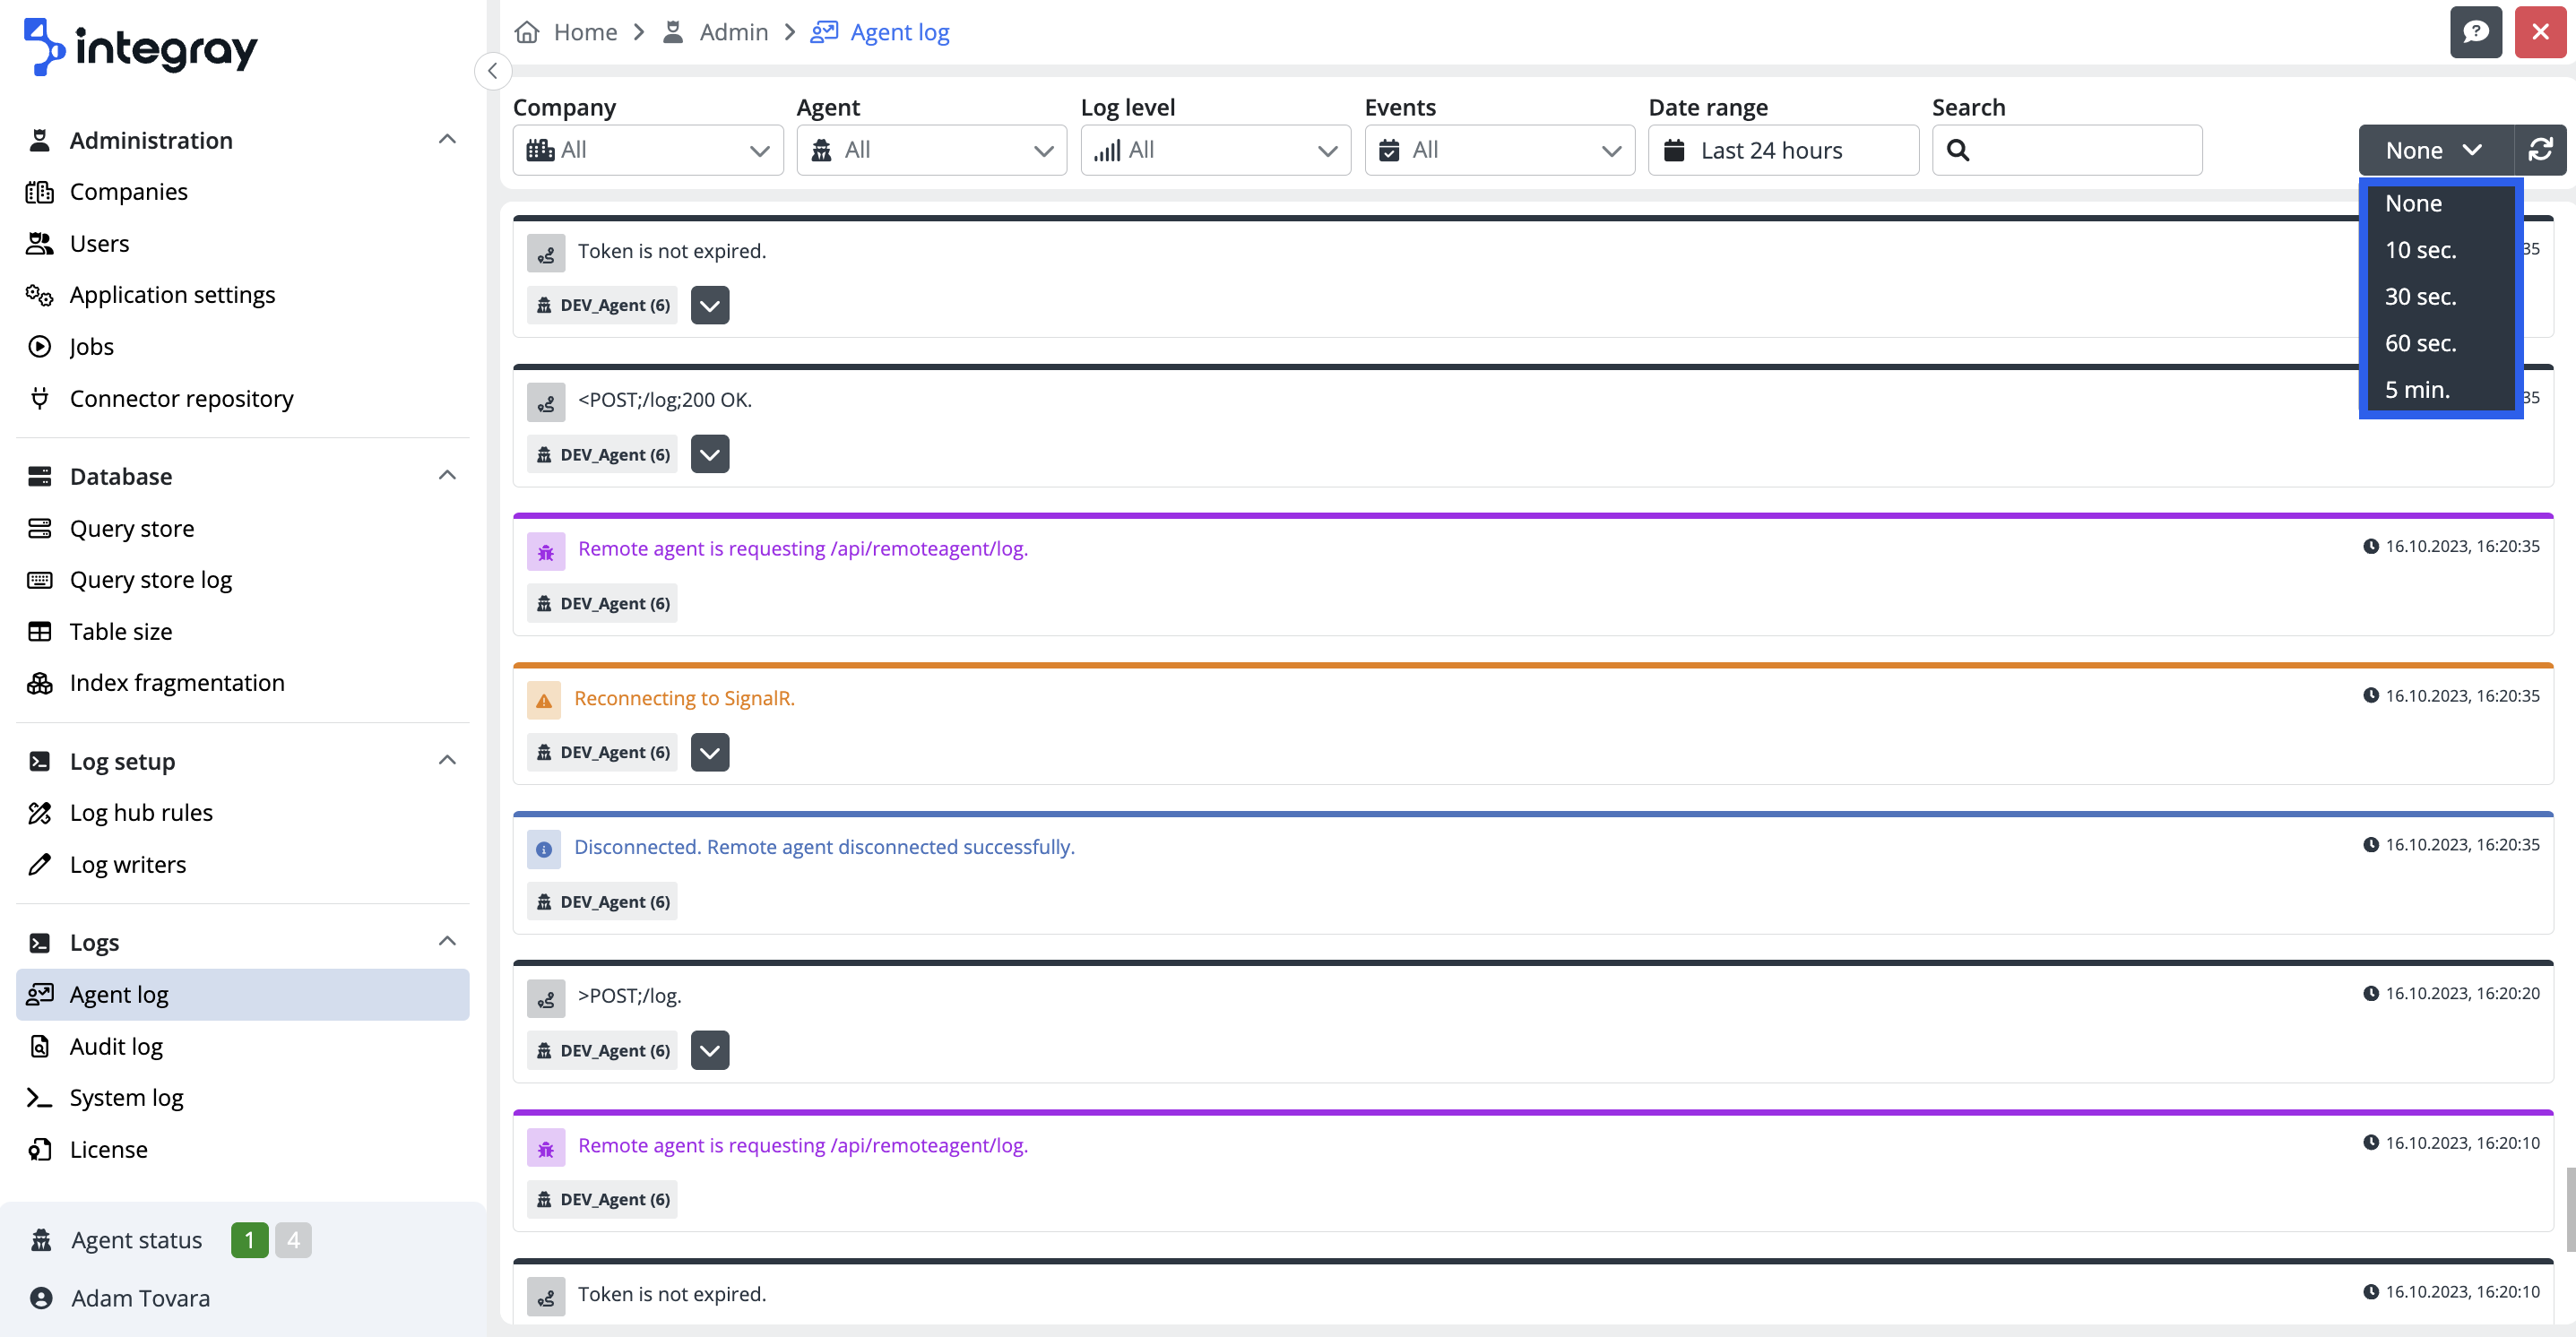2576x1337 pixels.
Task: Click the green Agent status badge 1
Action: [249, 1240]
